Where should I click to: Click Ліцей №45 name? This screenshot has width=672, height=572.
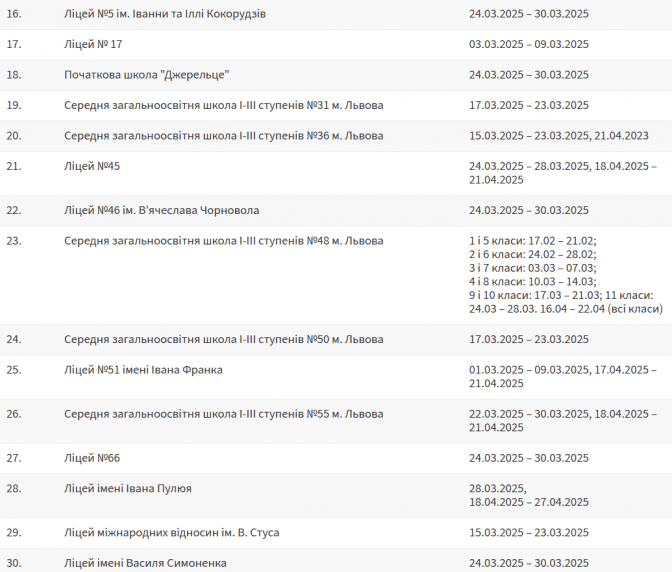(92, 166)
